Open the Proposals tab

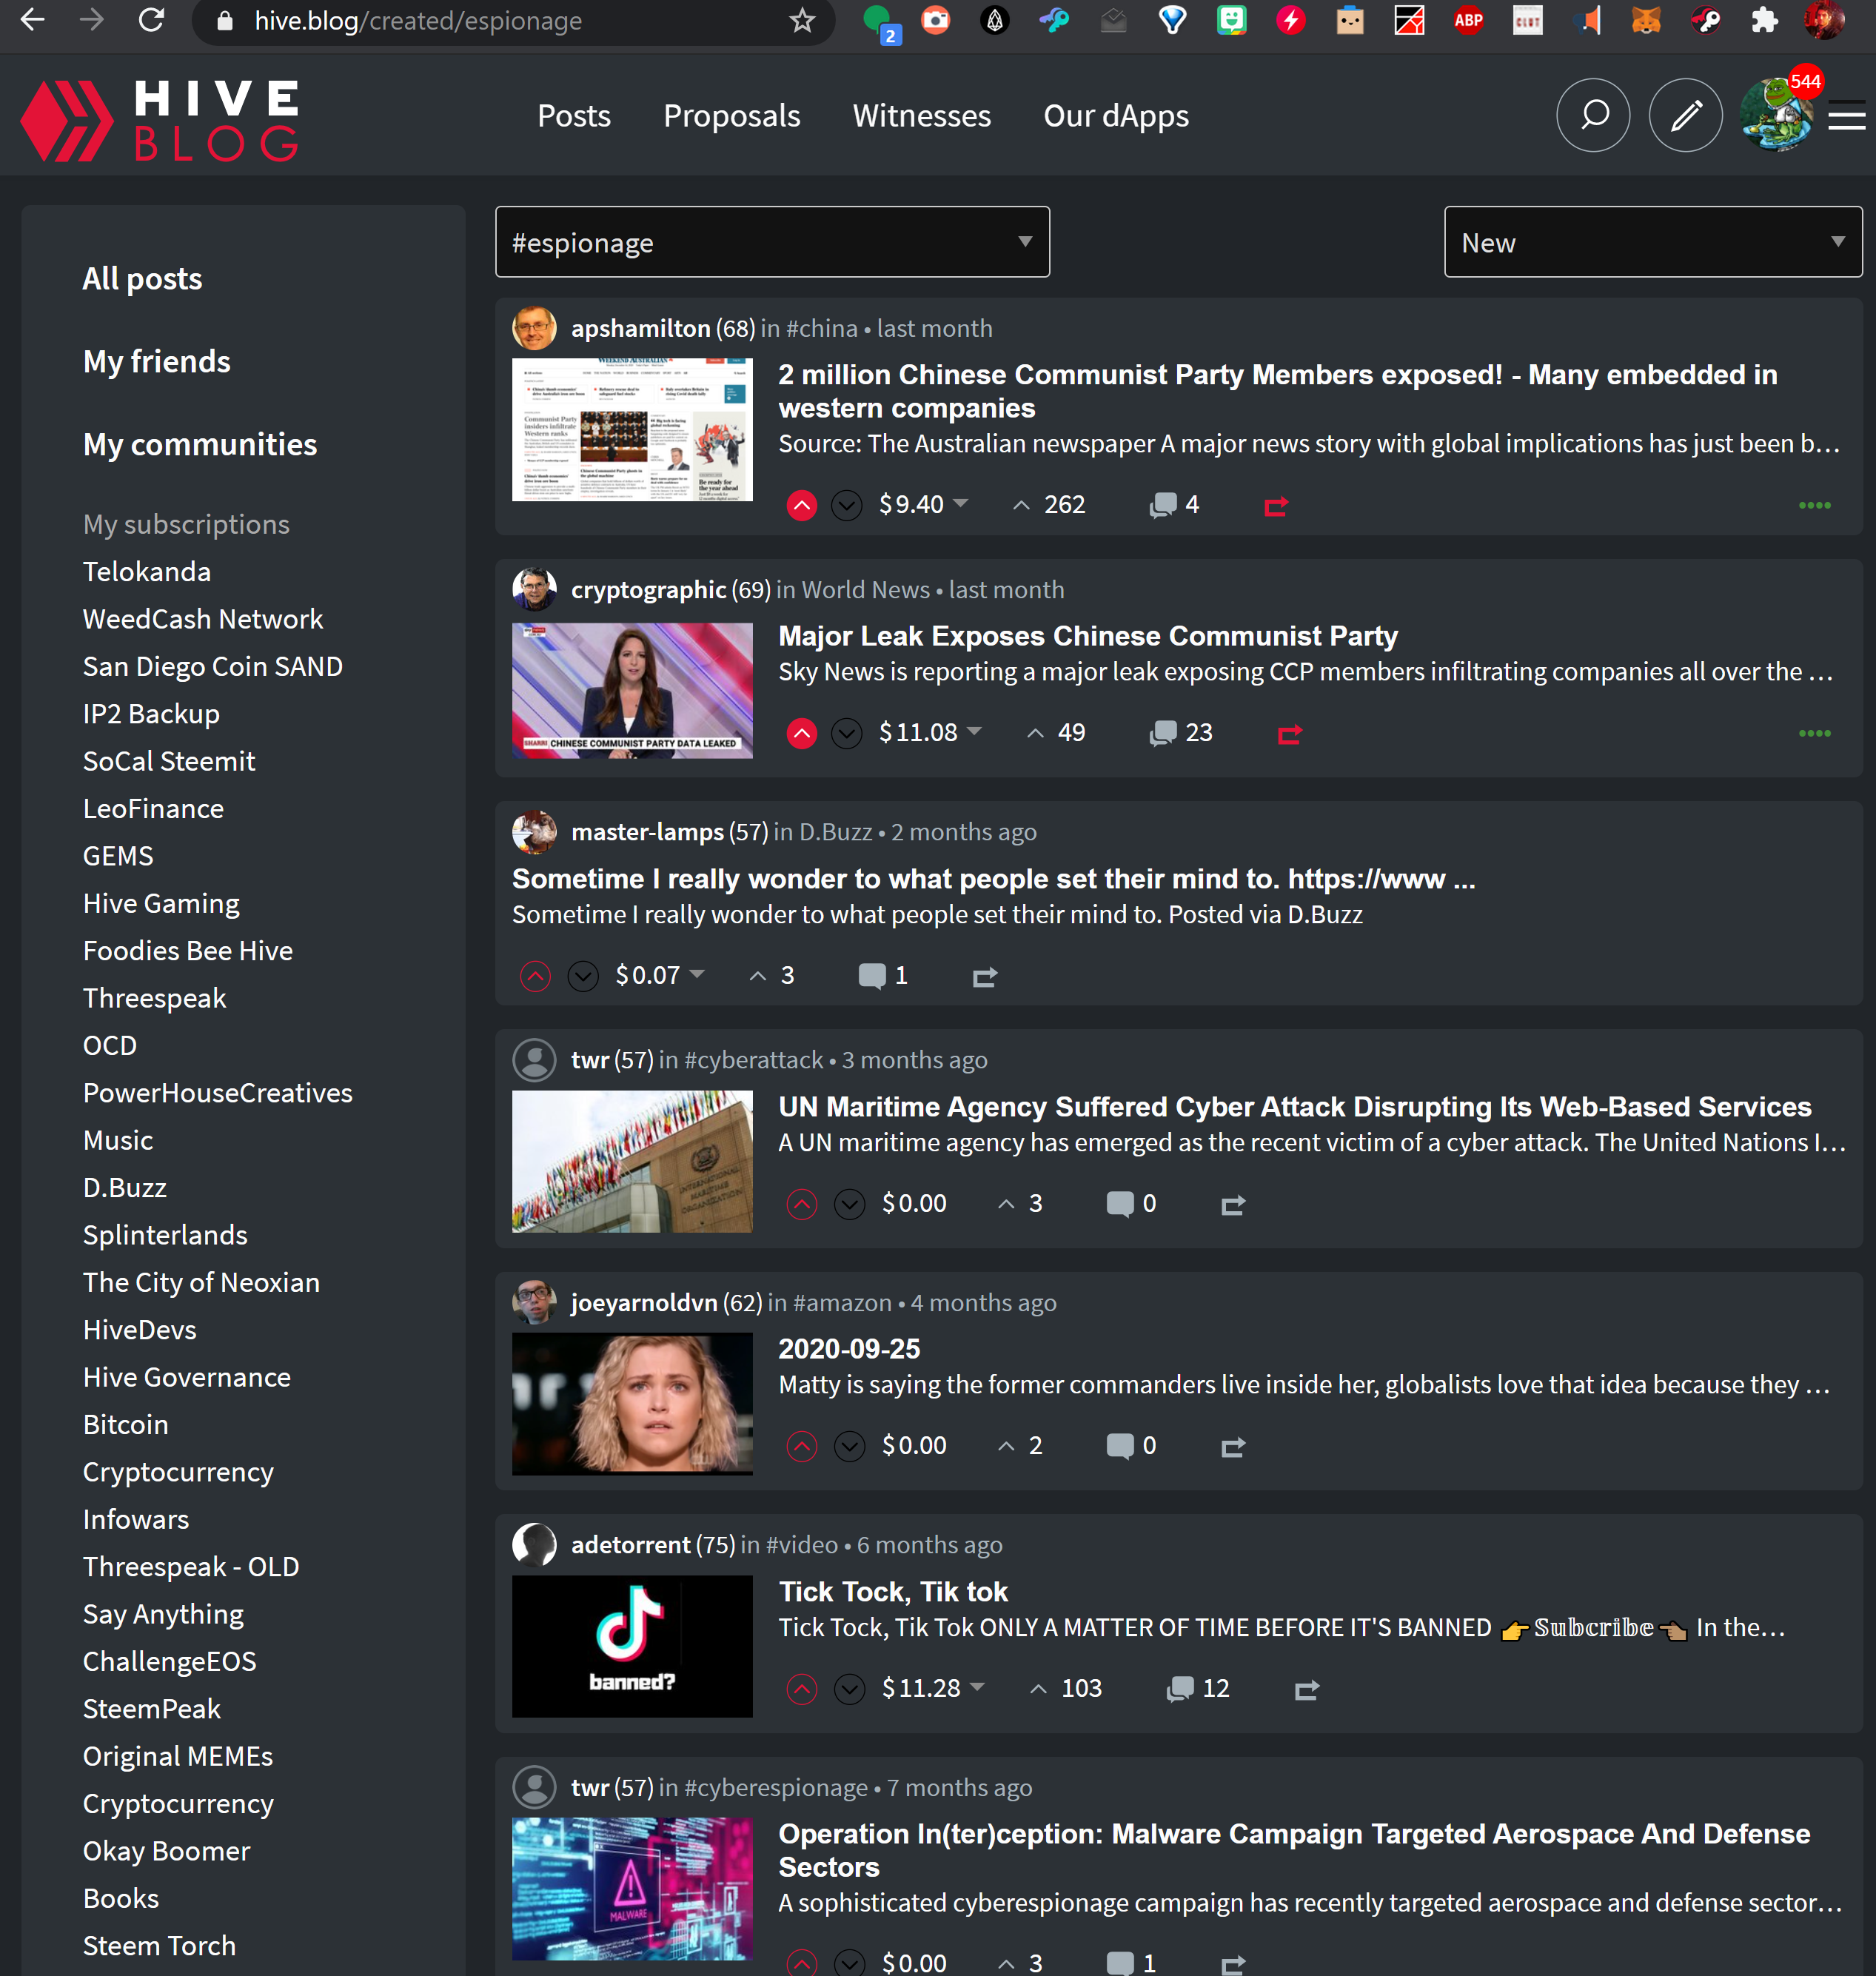732,115
